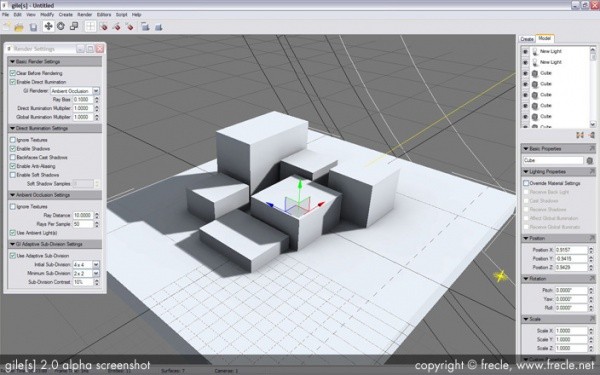Image resolution: width=600 pixels, height=375 pixels.
Task: Open the Render menu
Action: [x=85, y=15]
